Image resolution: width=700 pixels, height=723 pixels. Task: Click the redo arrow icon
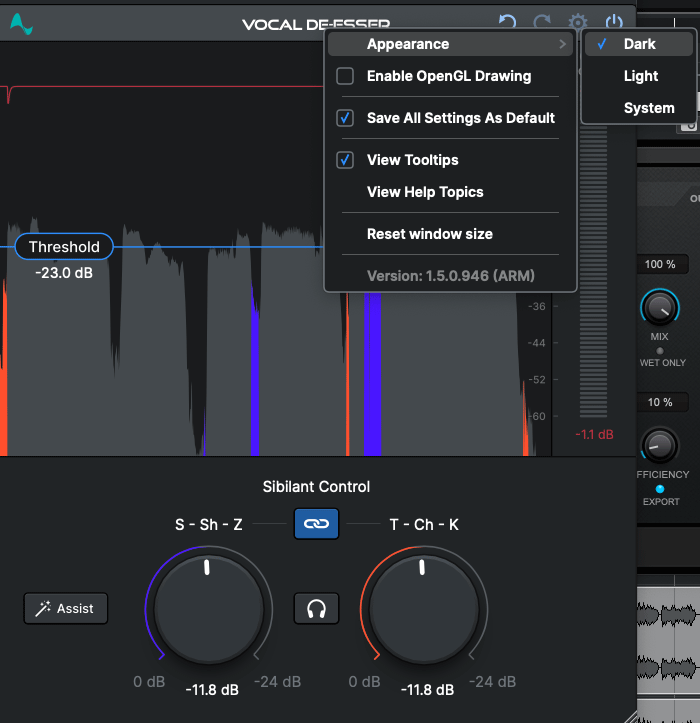pos(542,22)
